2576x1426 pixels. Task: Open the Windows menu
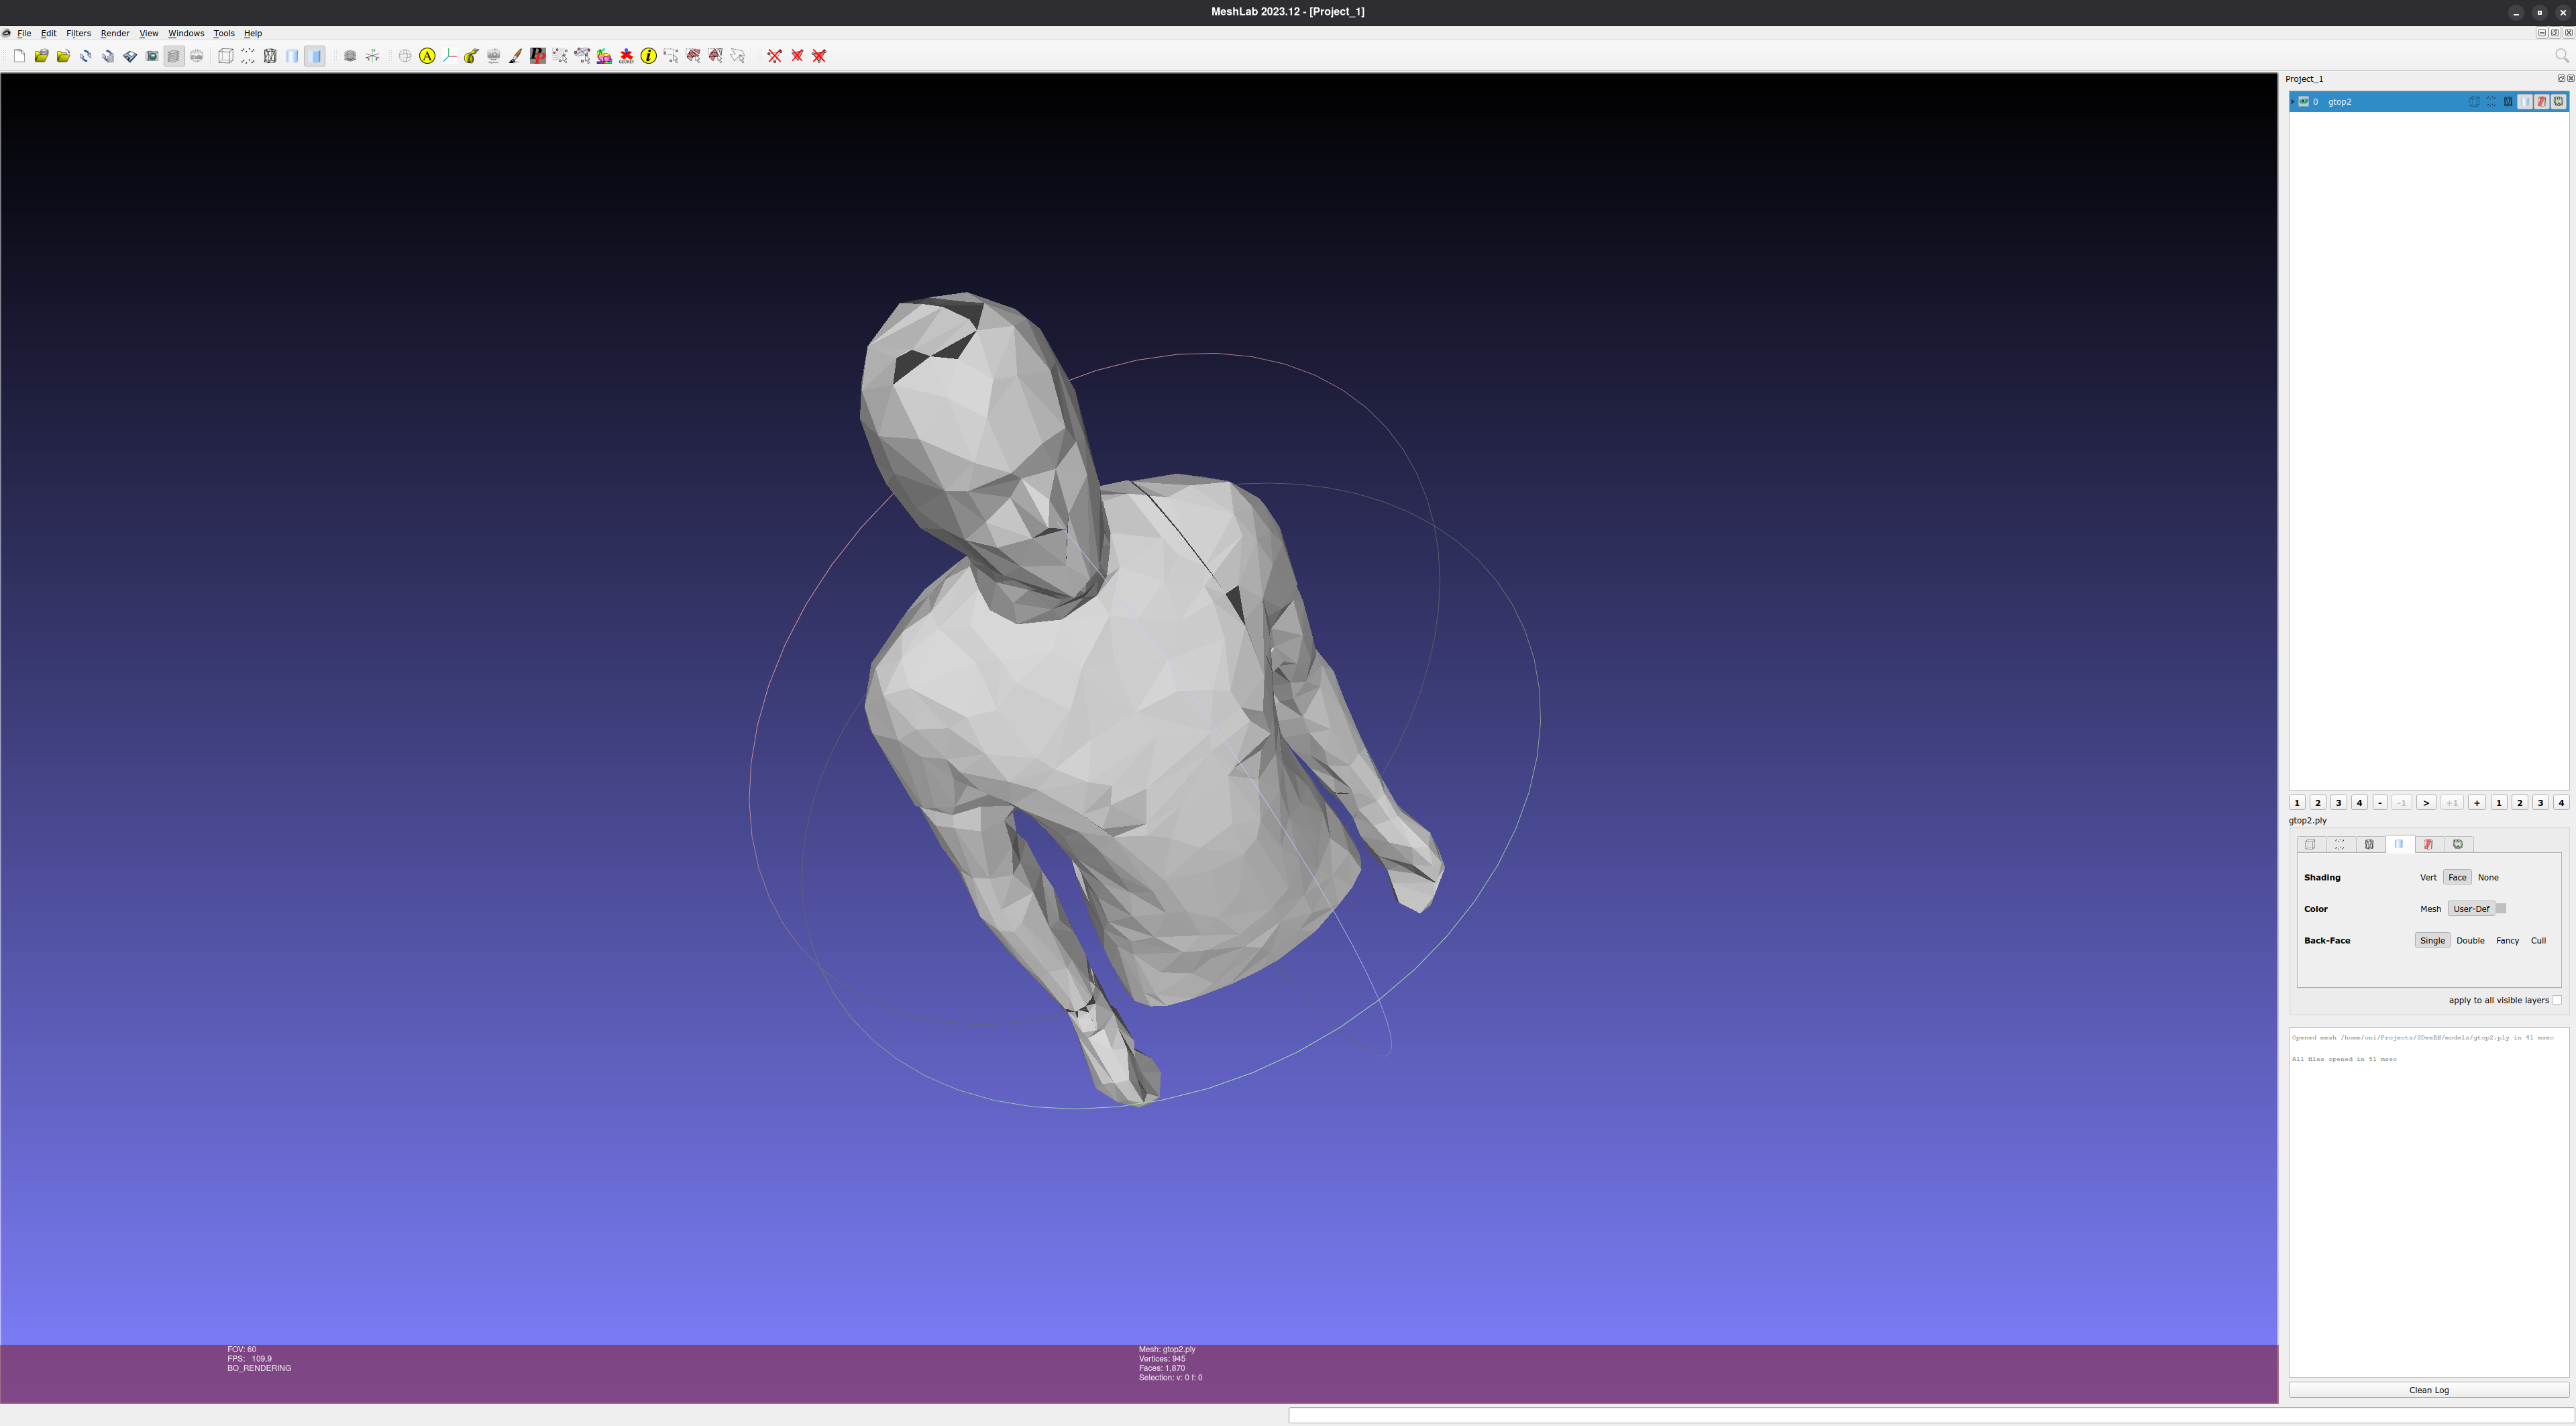186,33
